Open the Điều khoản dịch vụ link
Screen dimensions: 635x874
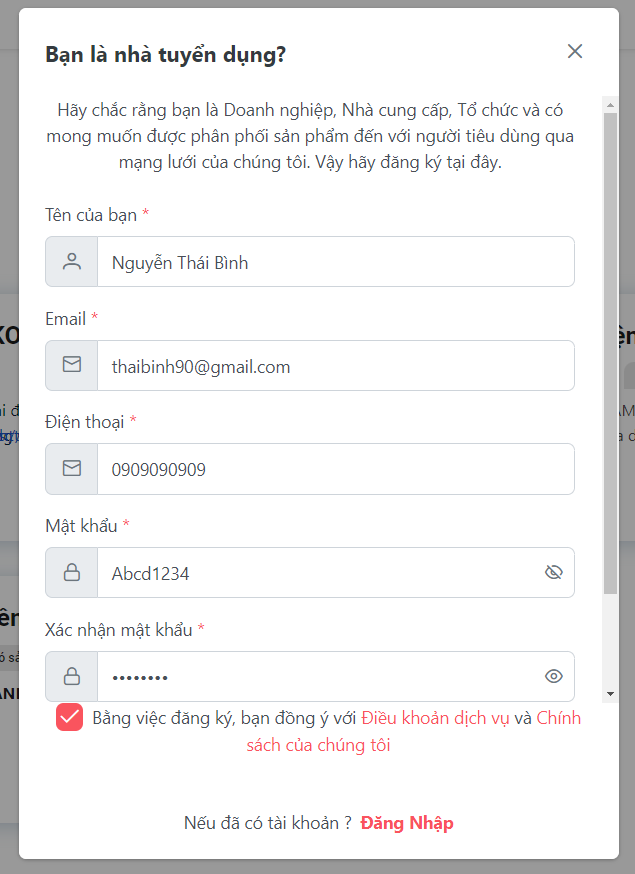click(x=435, y=718)
